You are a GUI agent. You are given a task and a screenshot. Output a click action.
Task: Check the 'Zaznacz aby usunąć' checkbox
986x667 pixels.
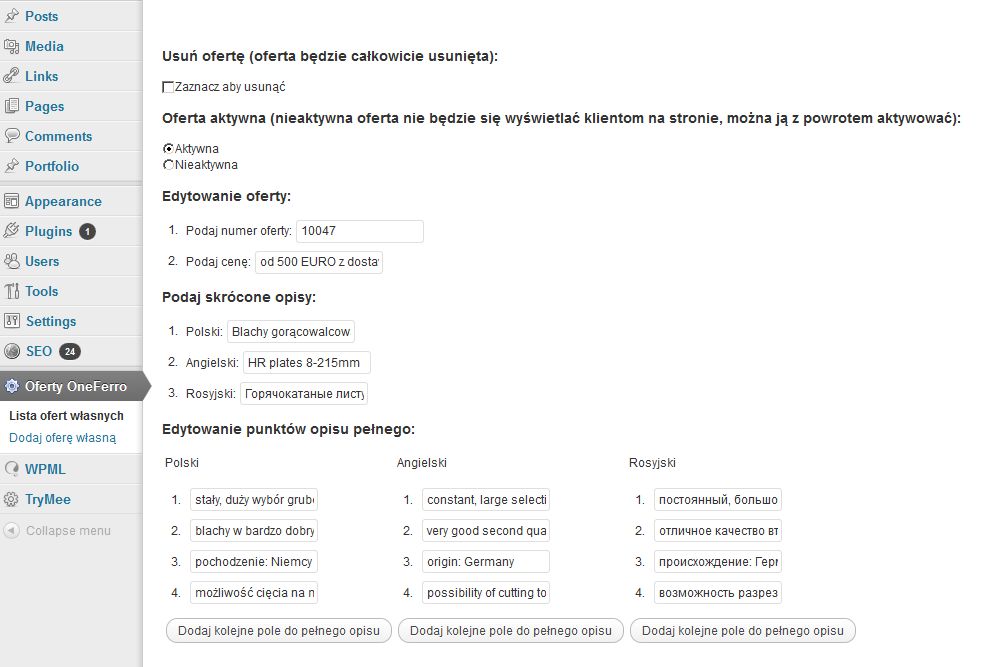pyautogui.click(x=168, y=87)
